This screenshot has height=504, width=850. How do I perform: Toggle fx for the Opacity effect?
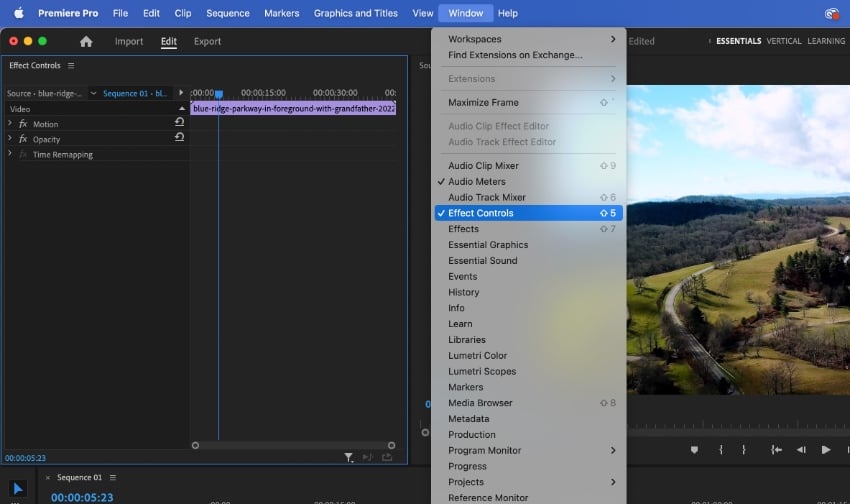tap(23, 139)
